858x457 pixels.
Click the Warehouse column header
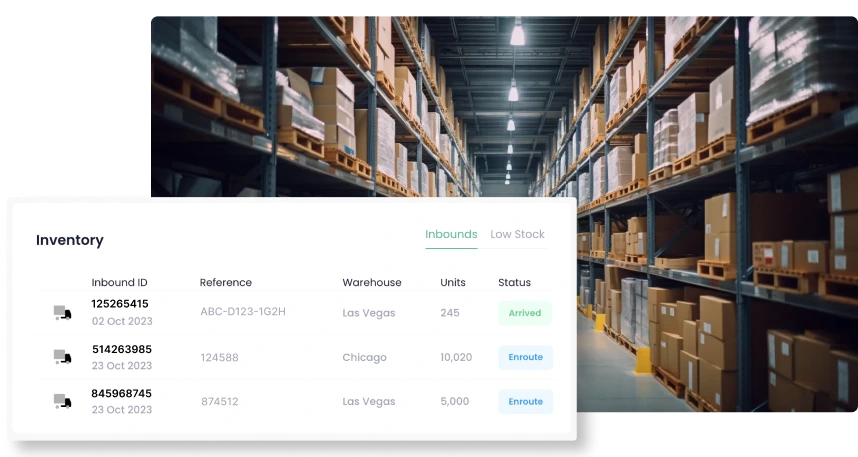[372, 282]
